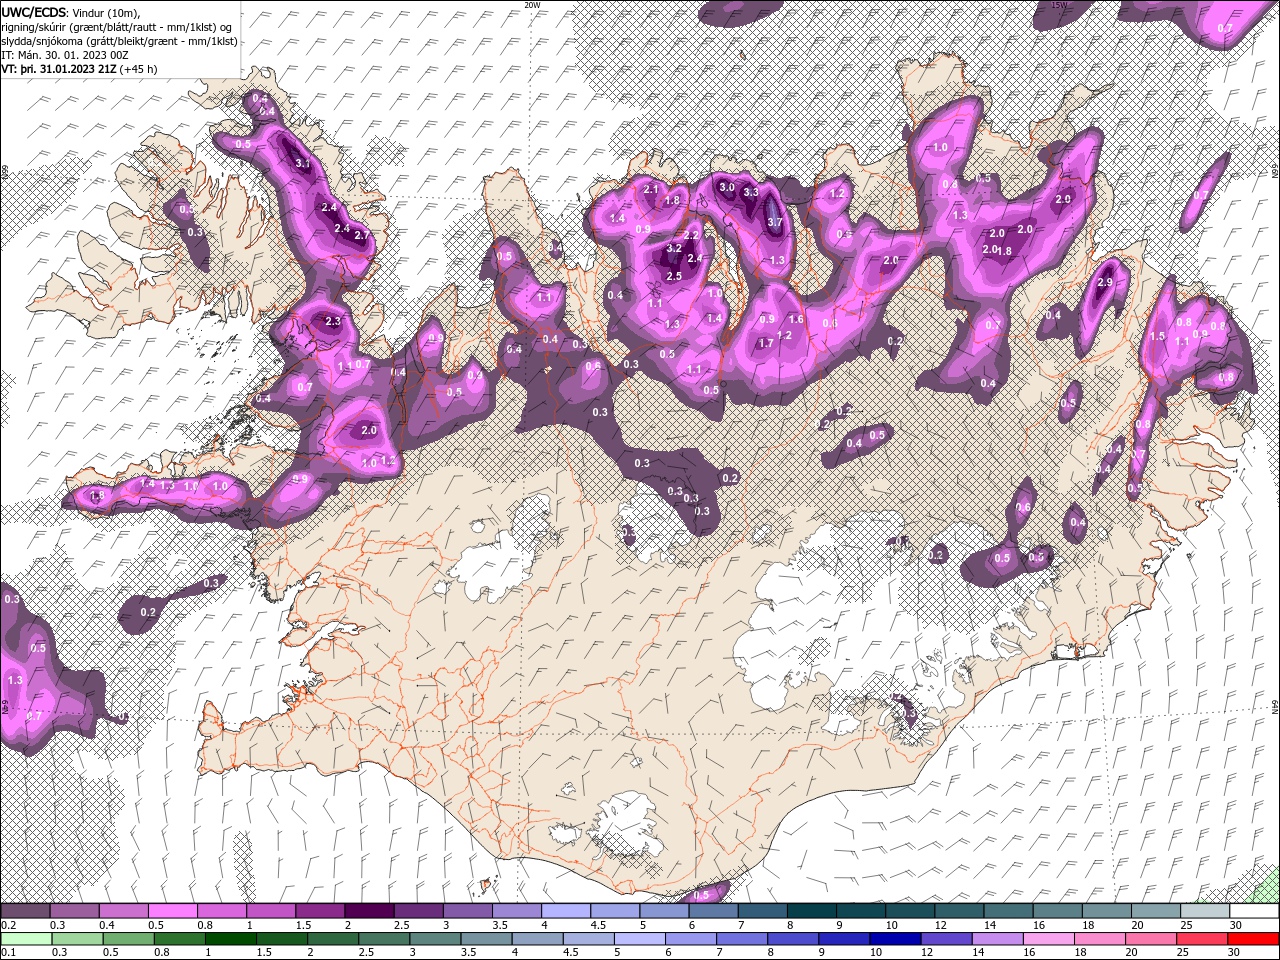Click the 2.9 snowfall value on the map
The image size is (1280, 960).
coord(1105,283)
